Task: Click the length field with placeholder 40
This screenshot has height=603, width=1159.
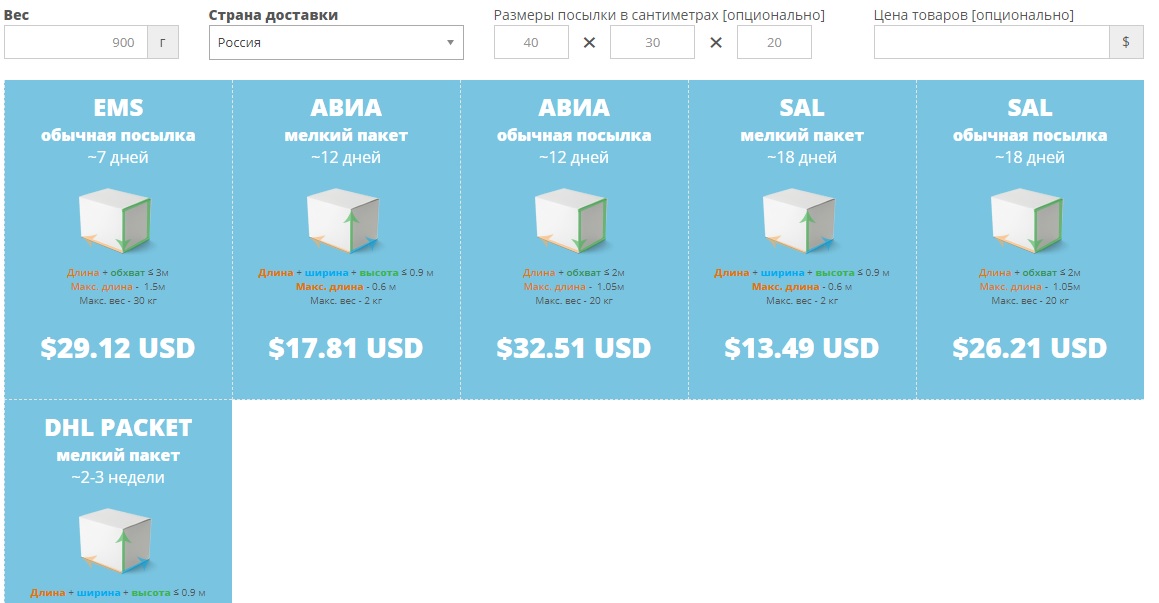Action: point(531,42)
